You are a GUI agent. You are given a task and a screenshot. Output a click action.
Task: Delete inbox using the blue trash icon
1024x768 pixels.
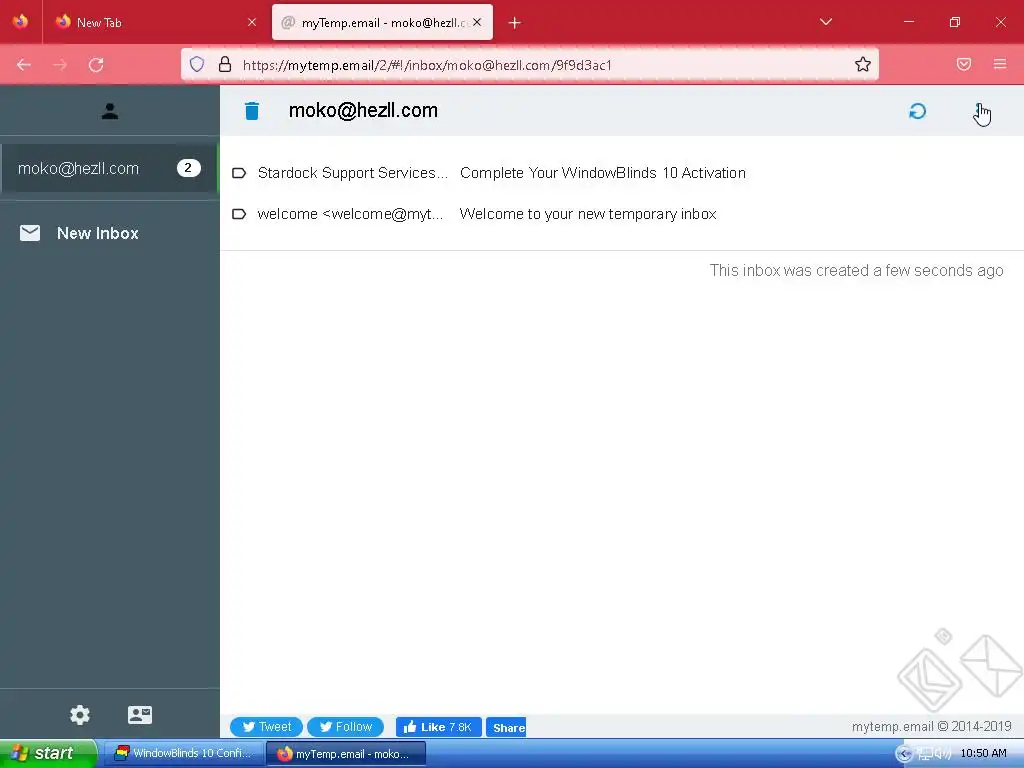pyautogui.click(x=251, y=111)
